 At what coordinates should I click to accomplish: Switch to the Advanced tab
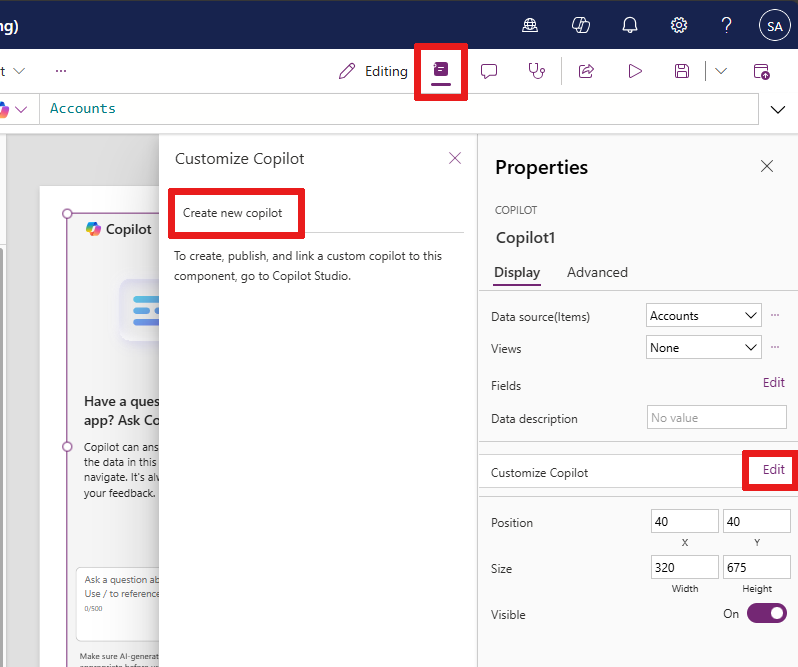tap(597, 272)
